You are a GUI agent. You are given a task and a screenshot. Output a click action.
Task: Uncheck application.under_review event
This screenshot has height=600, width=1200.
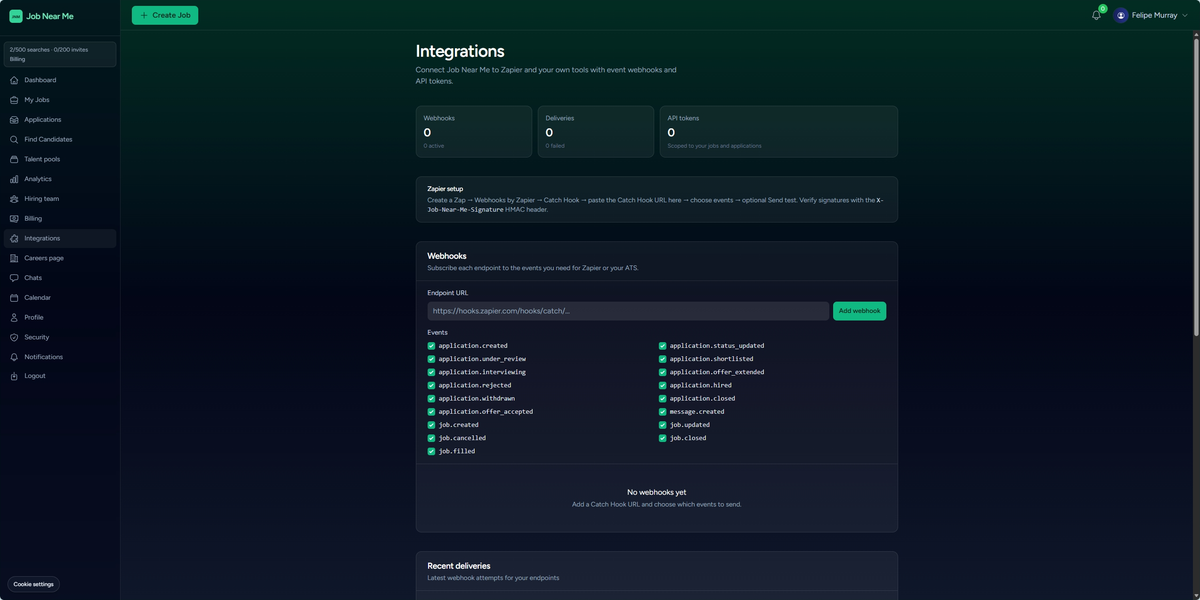coord(431,359)
